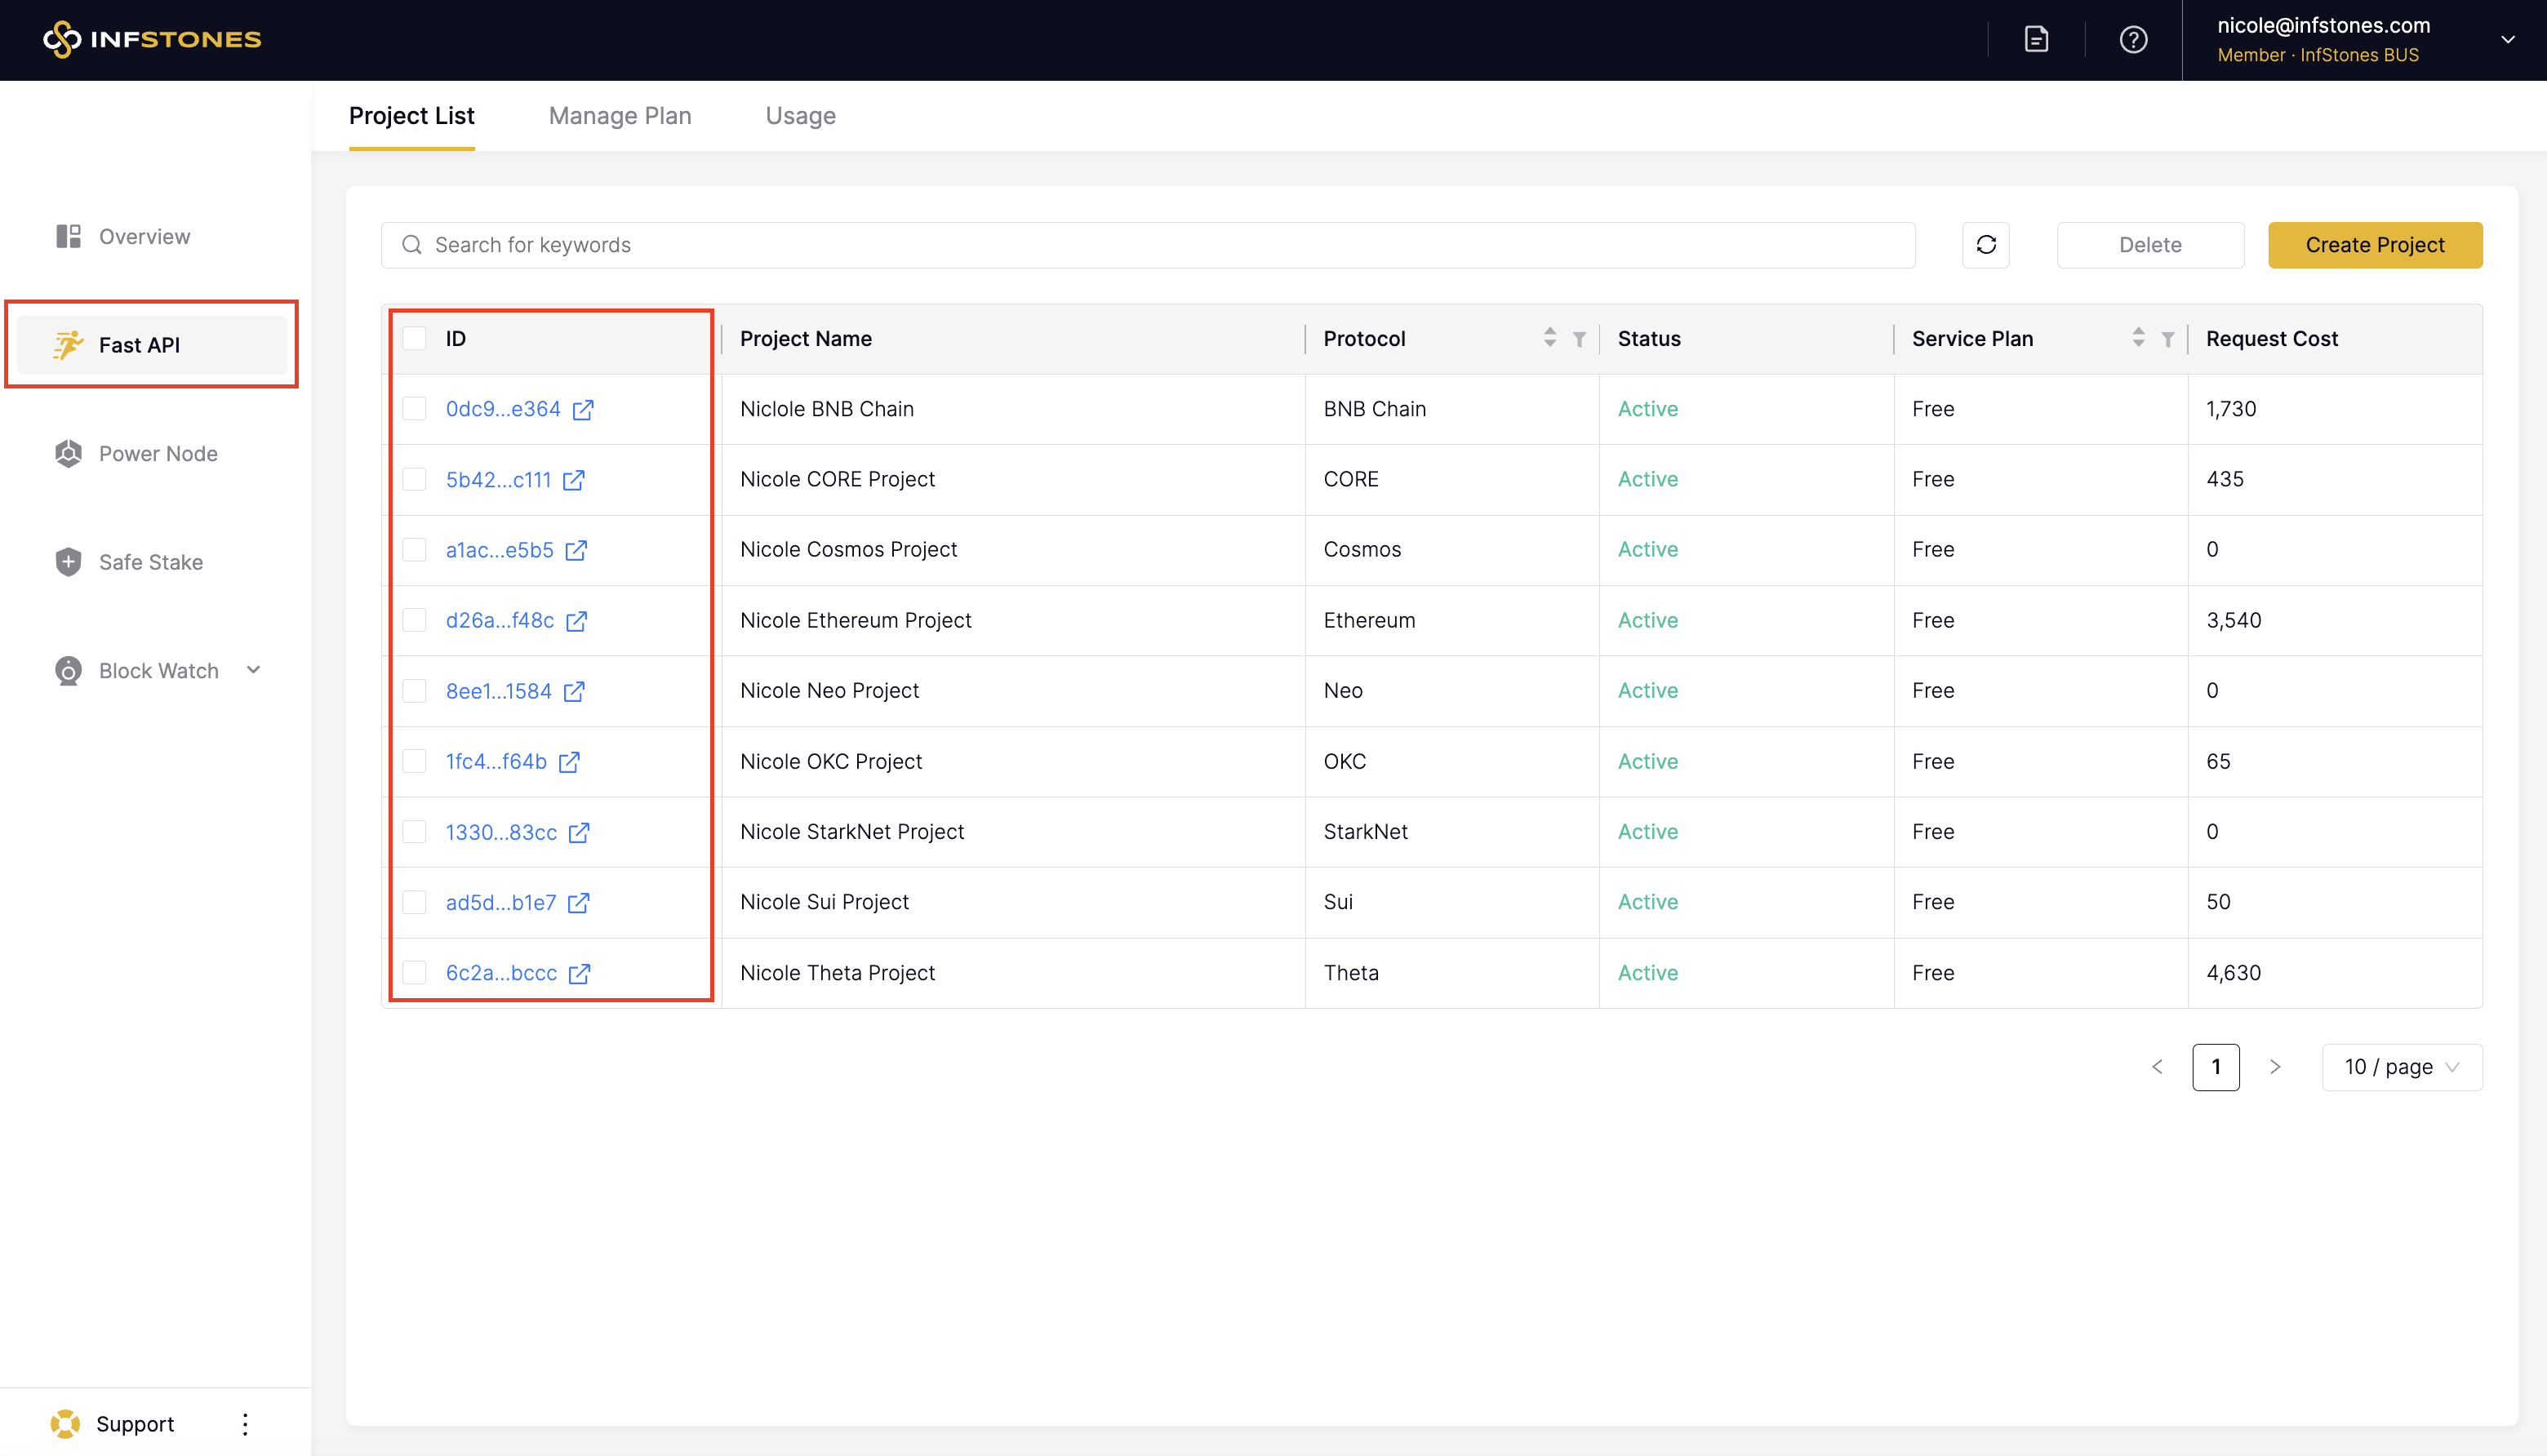Open the Power Node sidebar item
This screenshot has width=2547, height=1456.
[x=157, y=453]
